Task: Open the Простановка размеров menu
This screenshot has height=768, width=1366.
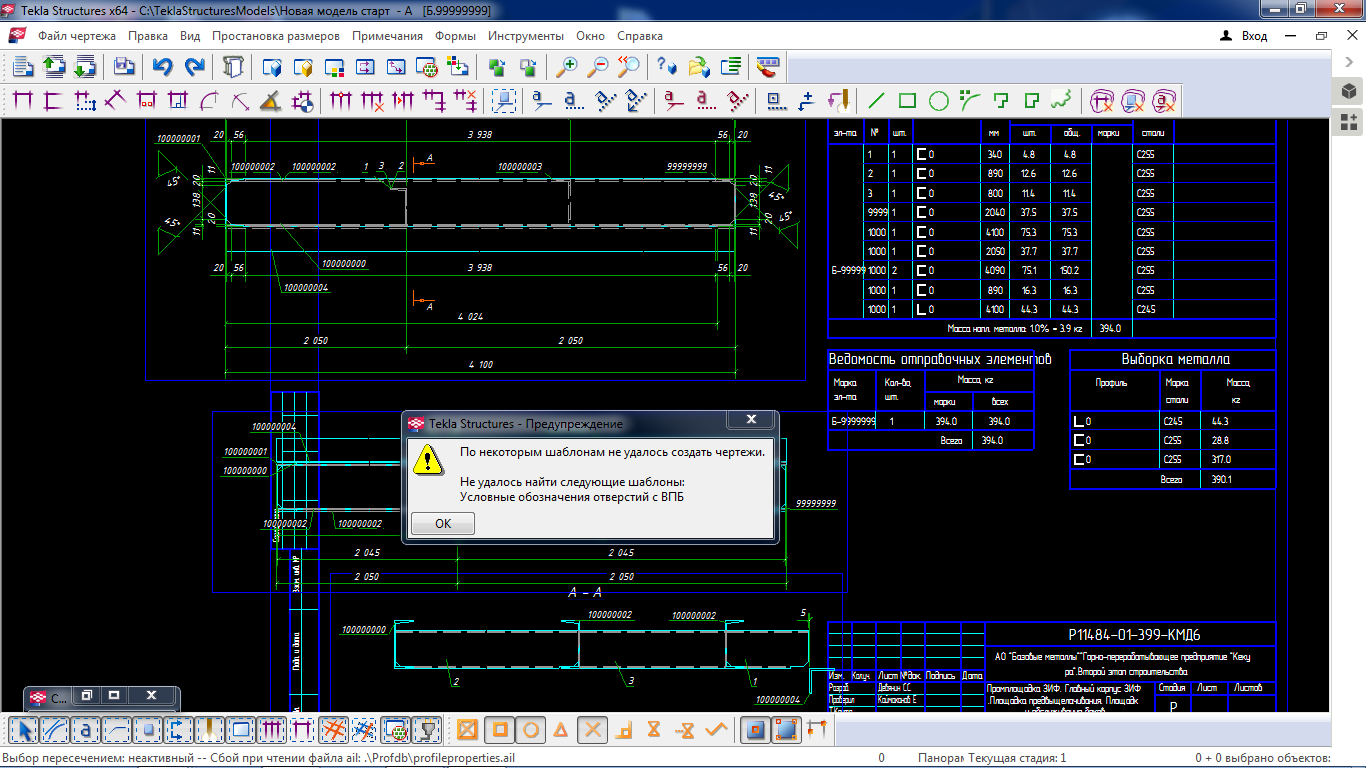Action: coord(275,36)
